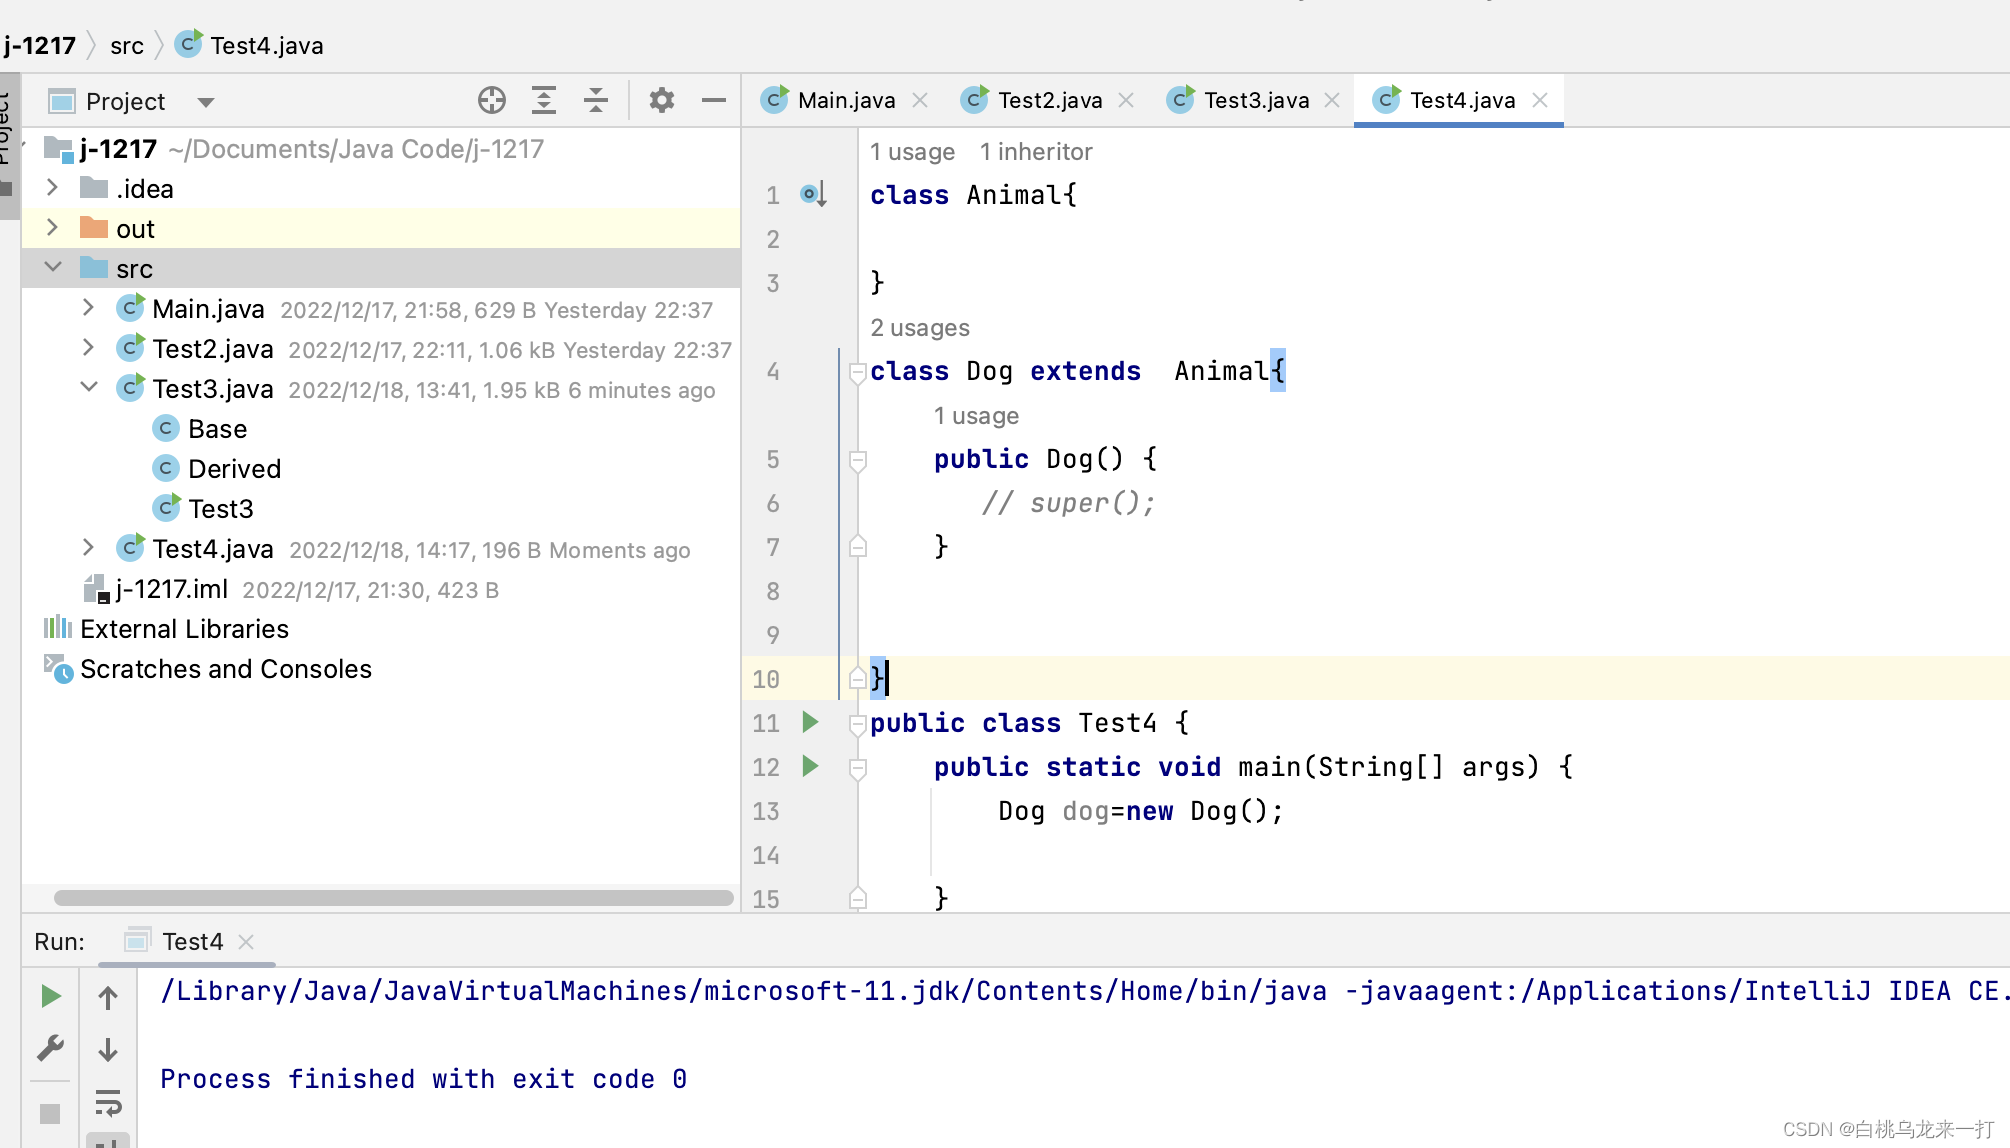Click the '1 usage' hint above class Animal

pos(912,152)
